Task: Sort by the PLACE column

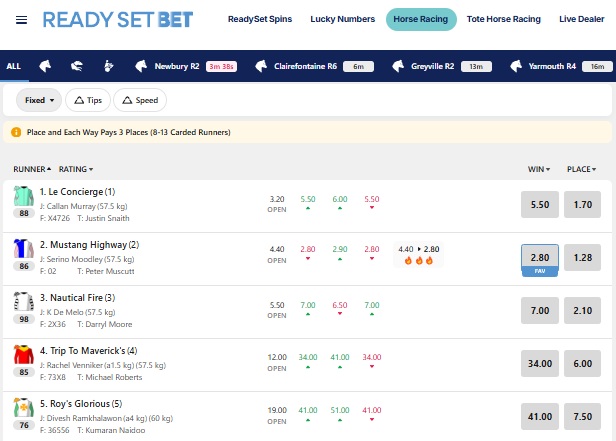Action: (x=581, y=169)
